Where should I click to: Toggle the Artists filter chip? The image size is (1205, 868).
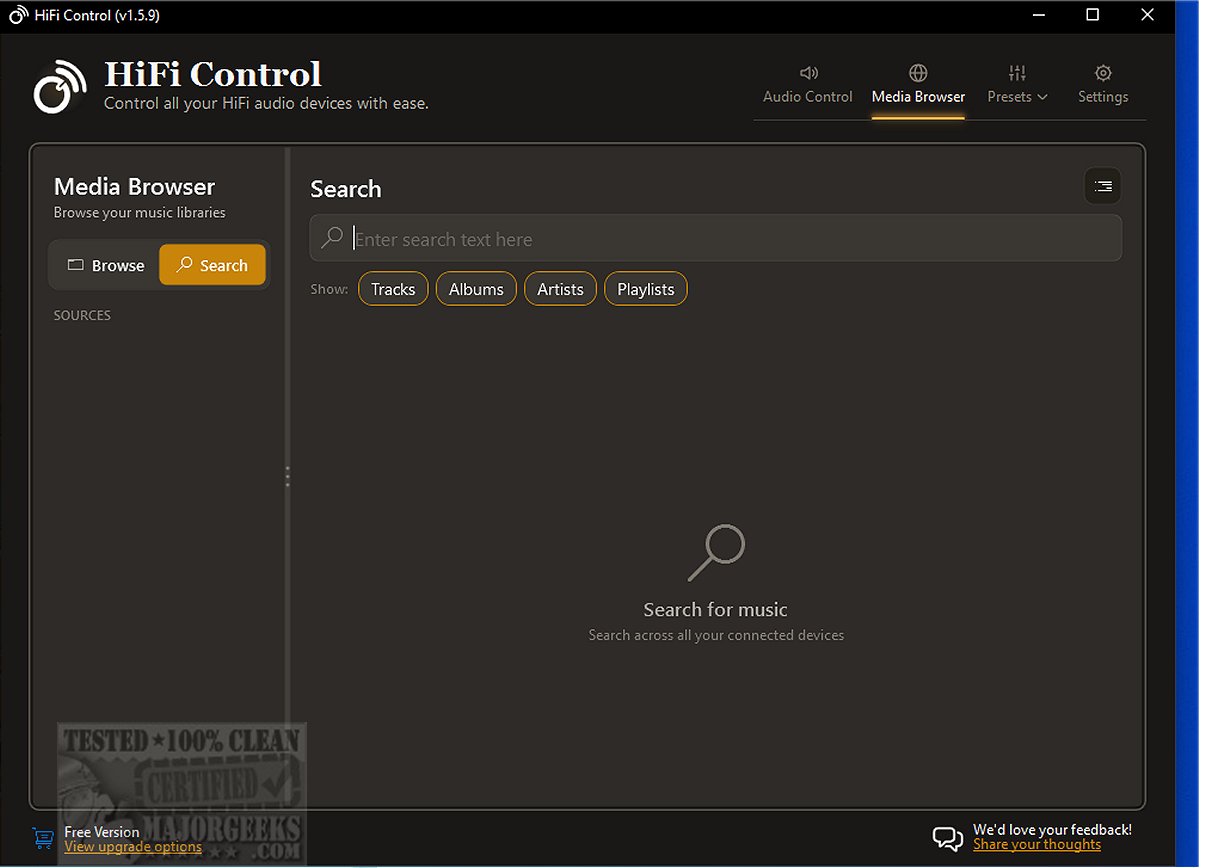click(560, 289)
